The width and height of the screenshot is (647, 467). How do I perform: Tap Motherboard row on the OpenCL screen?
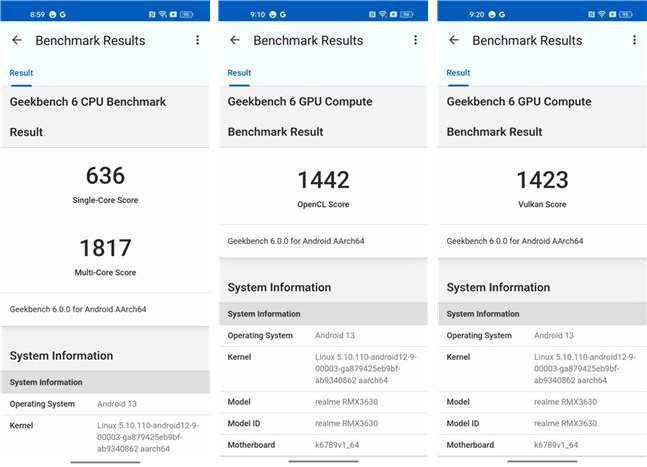tap(323, 445)
